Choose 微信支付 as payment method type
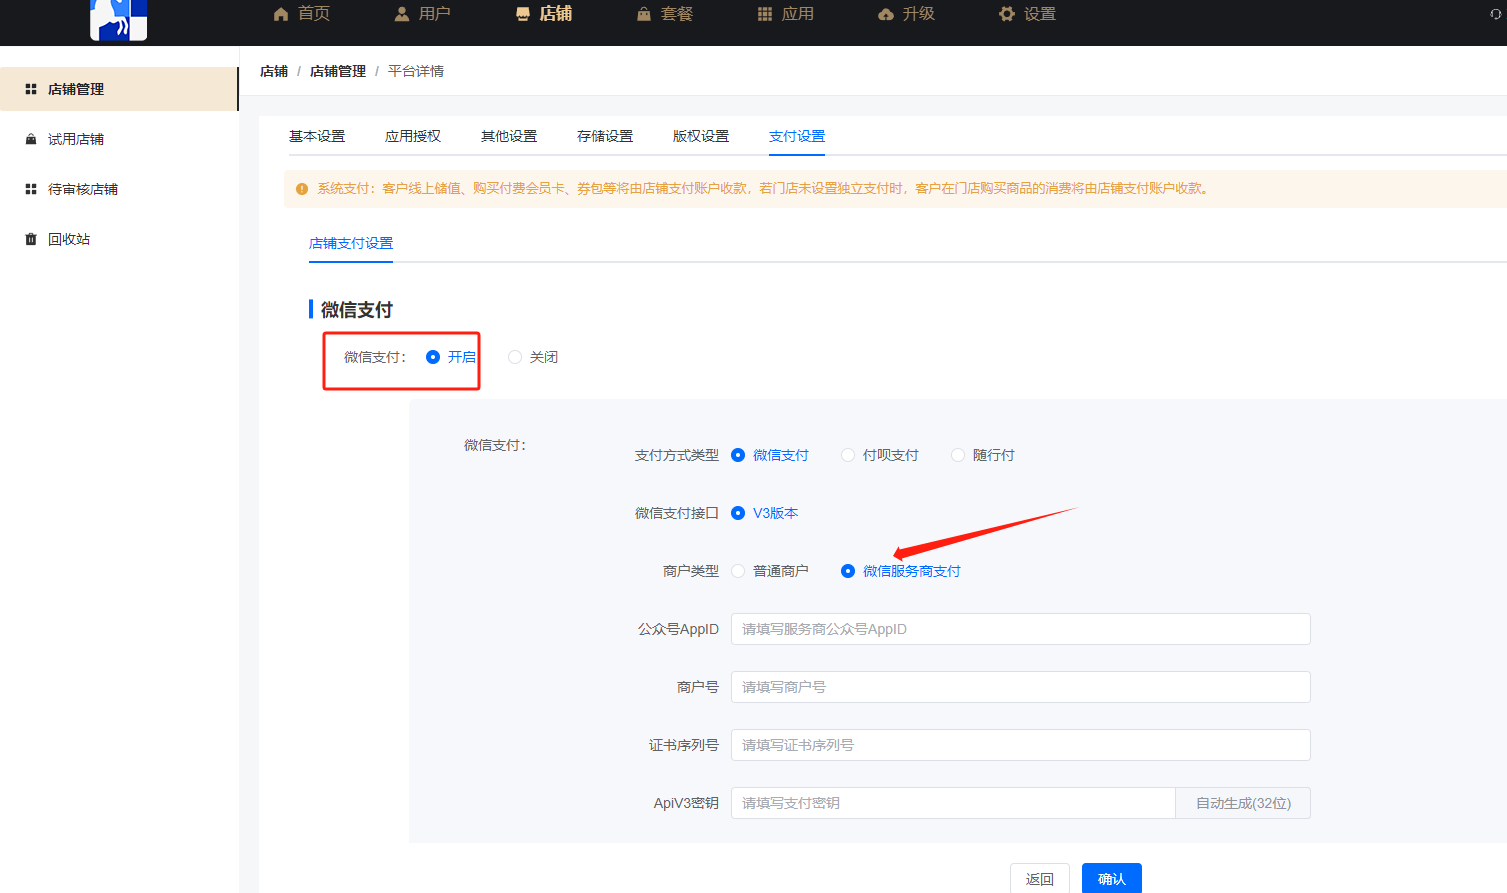1507x893 pixels. click(x=738, y=455)
